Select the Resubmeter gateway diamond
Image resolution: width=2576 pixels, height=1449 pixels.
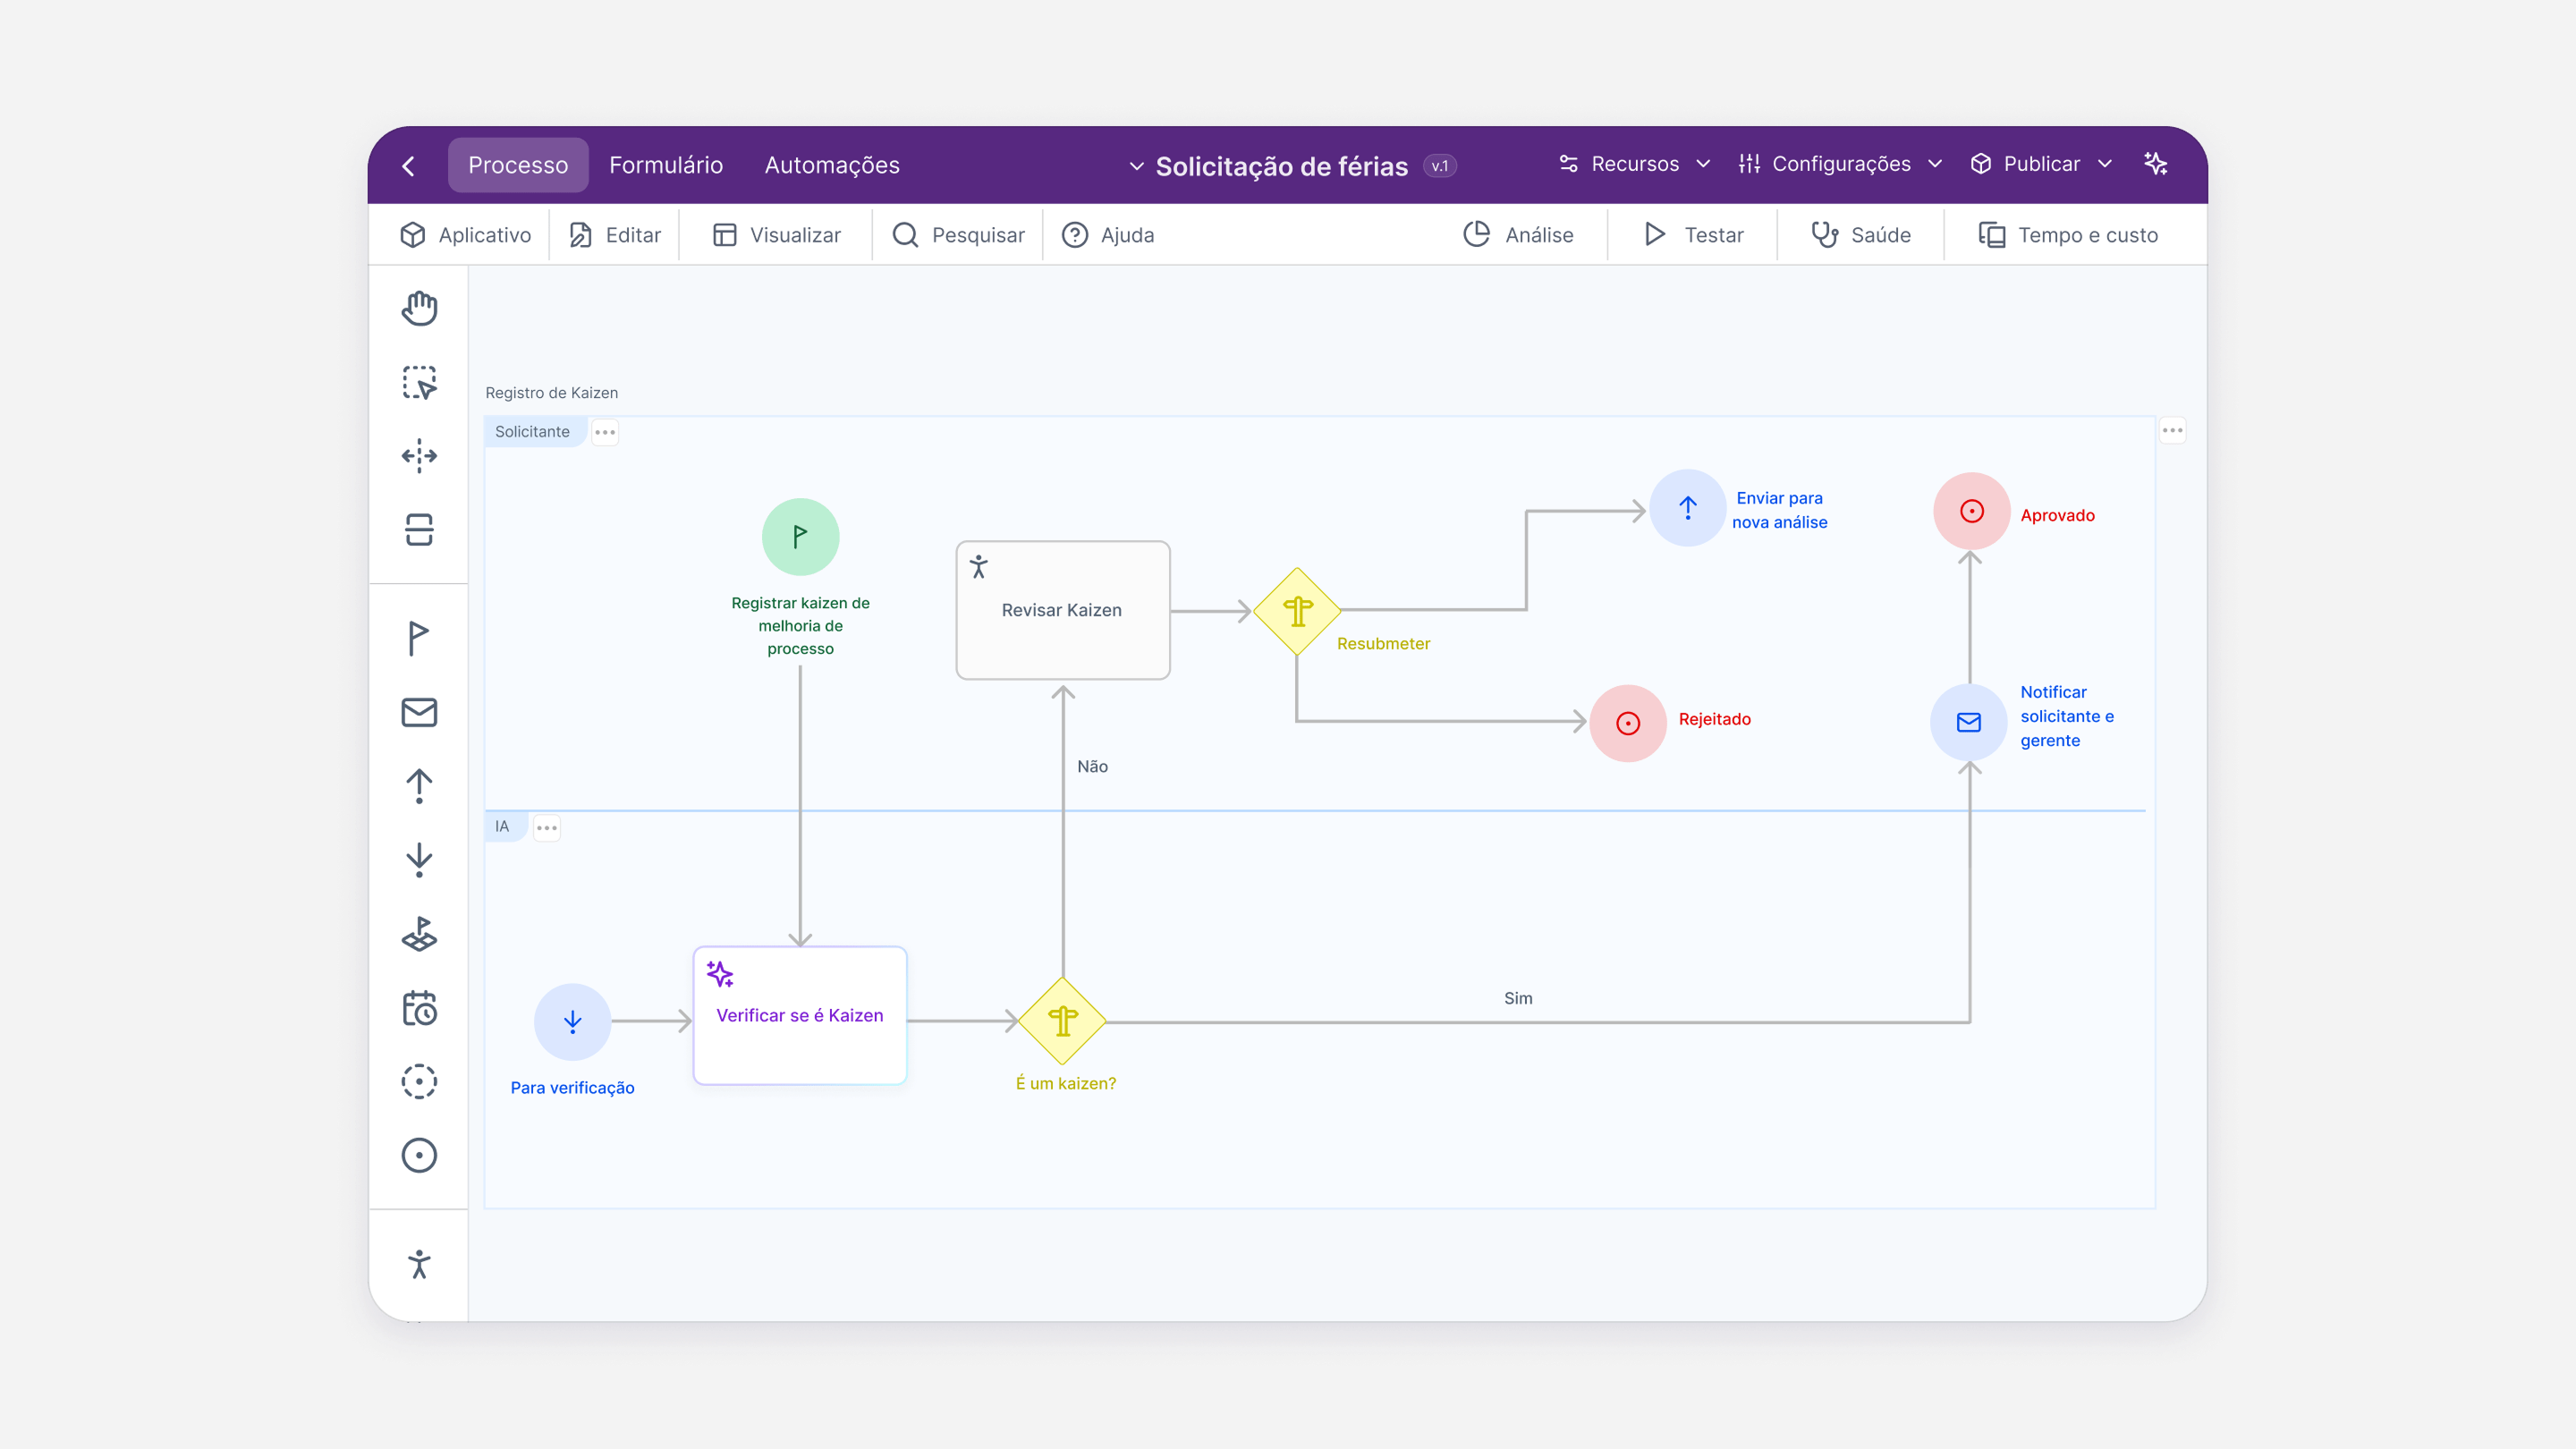1297,611
